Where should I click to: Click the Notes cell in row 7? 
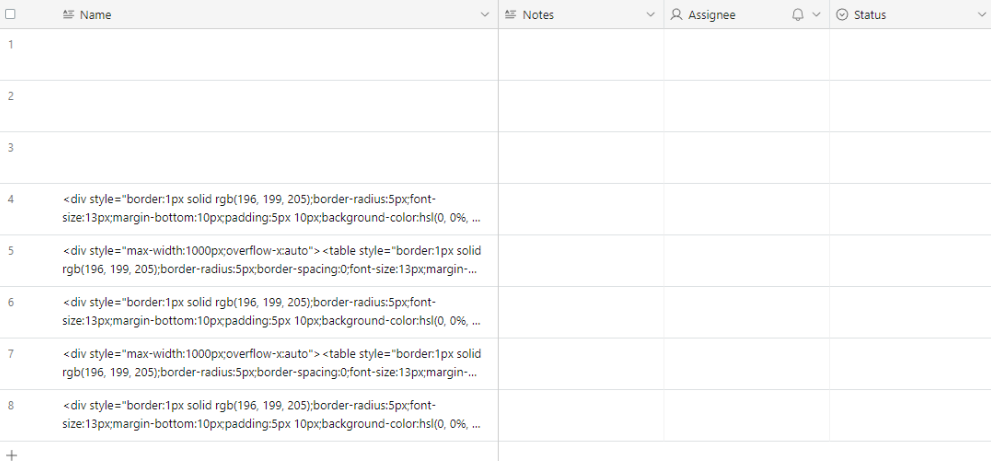(x=581, y=364)
